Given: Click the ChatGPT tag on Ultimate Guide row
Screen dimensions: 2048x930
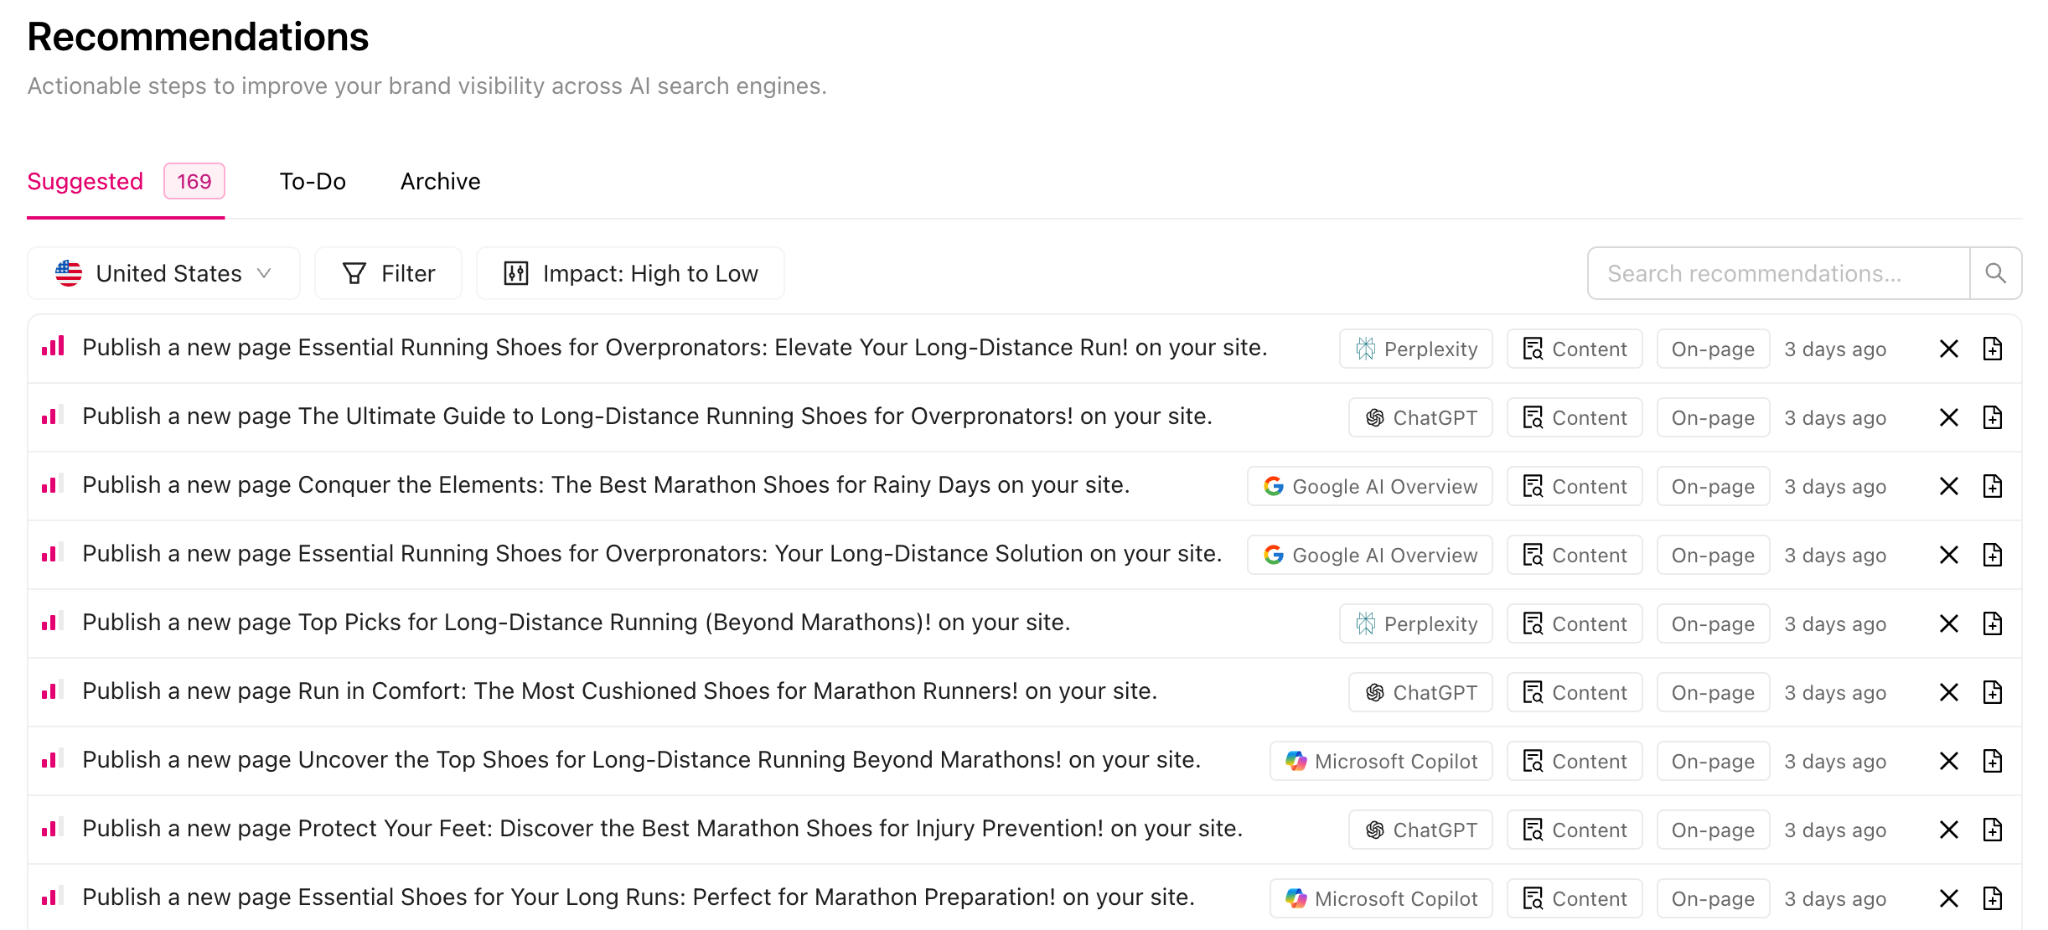Looking at the screenshot, I should (x=1420, y=418).
